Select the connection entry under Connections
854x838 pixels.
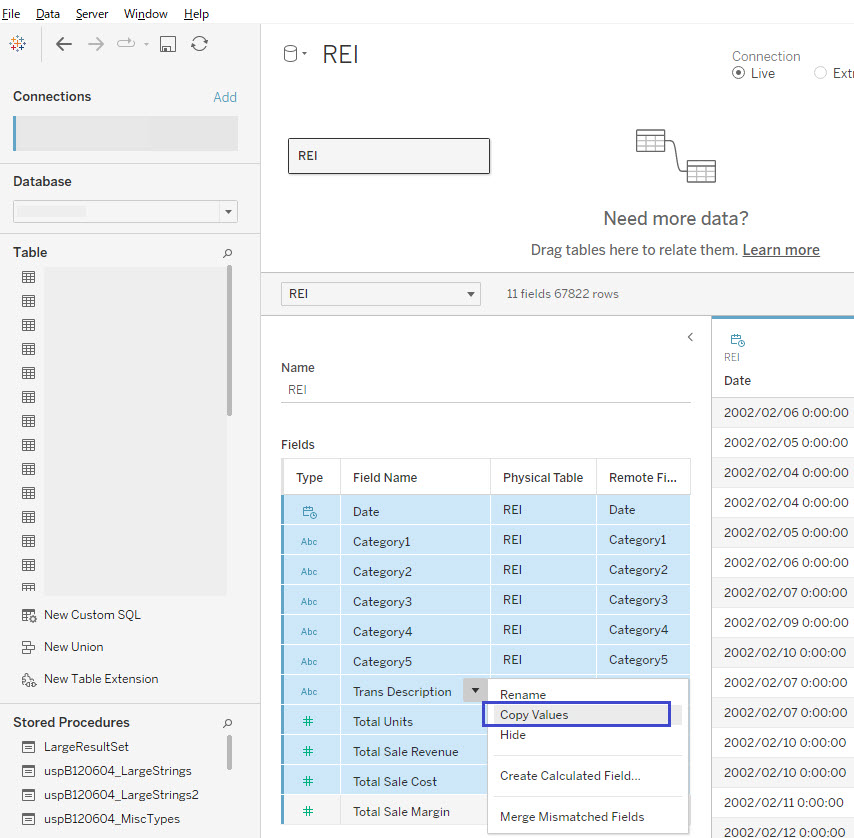pos(125,133)
